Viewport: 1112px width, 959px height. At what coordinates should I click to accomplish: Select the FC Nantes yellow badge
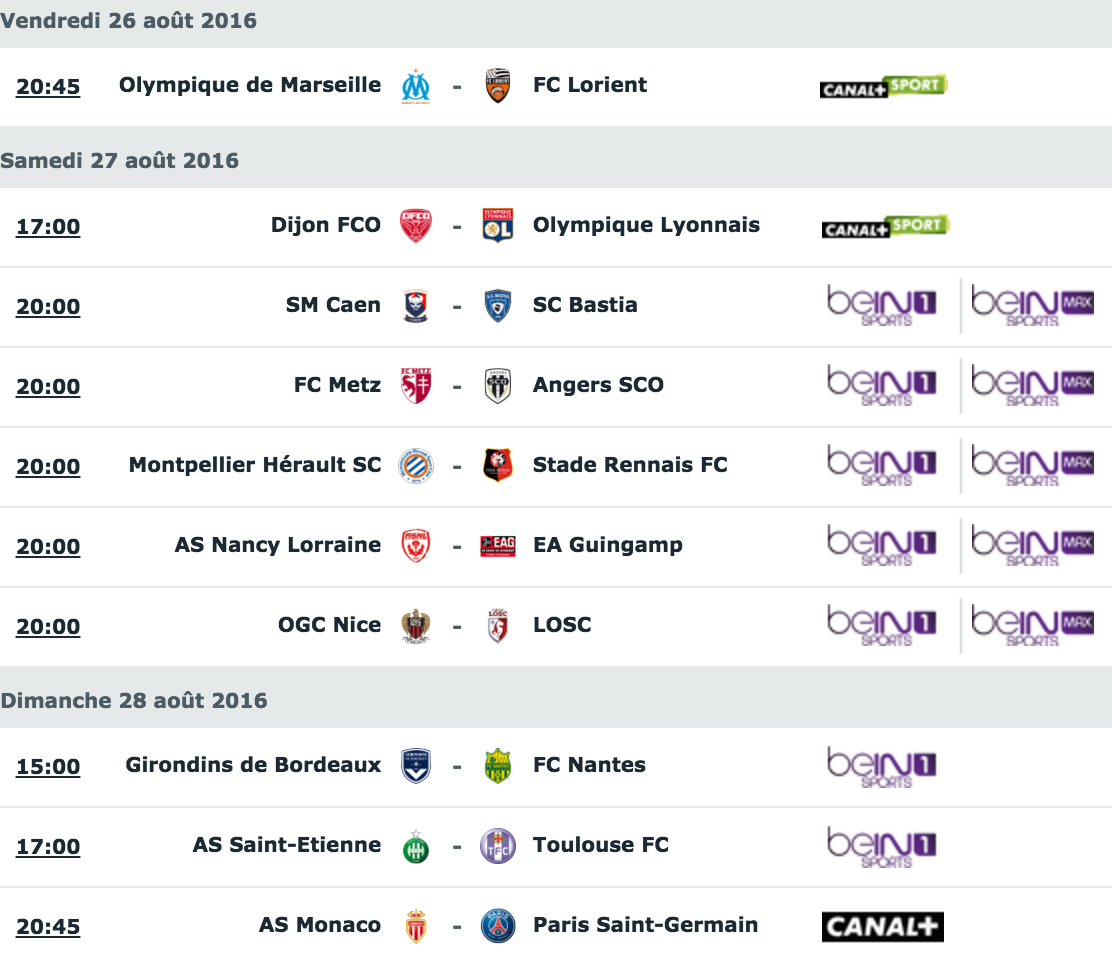498,765
